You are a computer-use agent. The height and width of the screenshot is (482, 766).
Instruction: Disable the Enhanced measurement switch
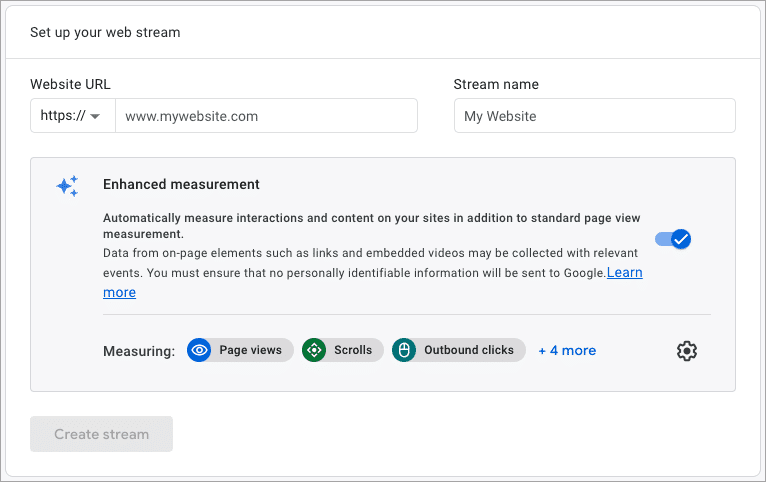(x=673, y=239)
